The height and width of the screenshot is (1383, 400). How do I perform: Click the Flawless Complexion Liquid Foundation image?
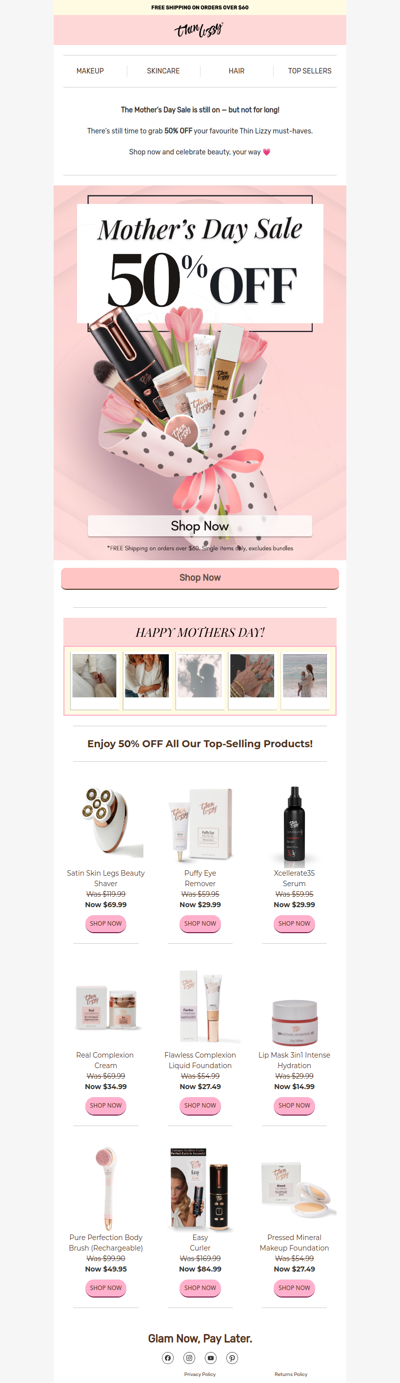[200, 1007]
